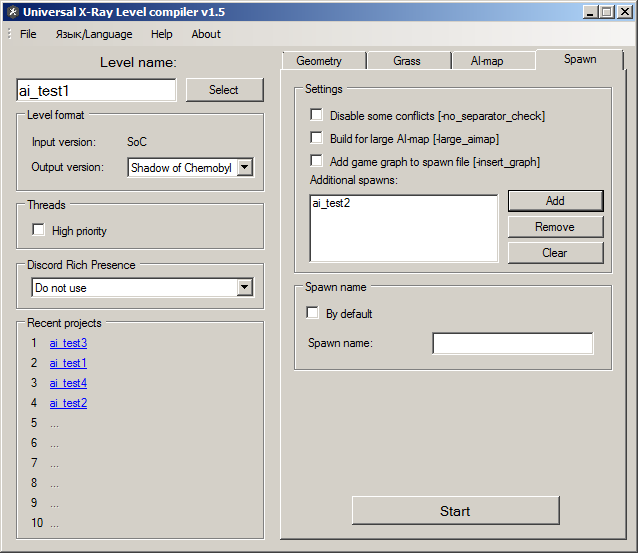Viewport: 638px width, 553px height.
Task: Click the app icon in title bar
Action: click(12, 12)
